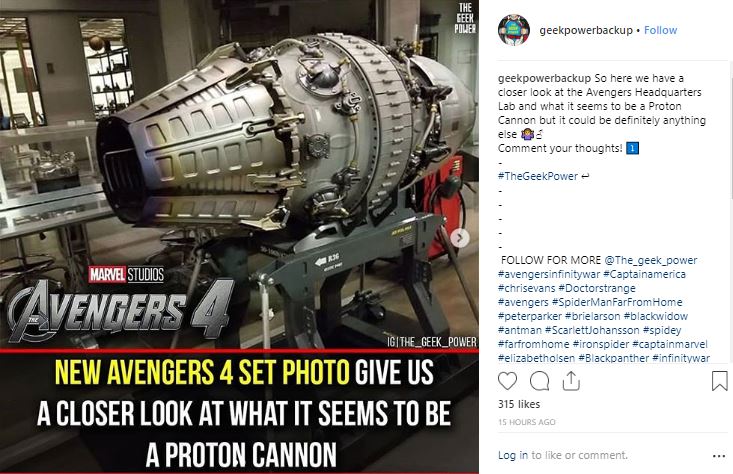This screenshot has height=474, width=733.
Task: Click the #Doctorstrange hashtag
Action: [597, 288]
